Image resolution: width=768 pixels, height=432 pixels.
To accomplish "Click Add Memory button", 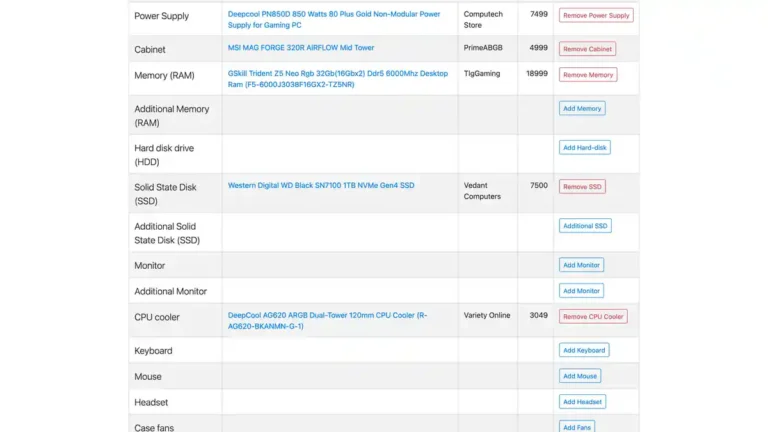I will coord(582,108).
